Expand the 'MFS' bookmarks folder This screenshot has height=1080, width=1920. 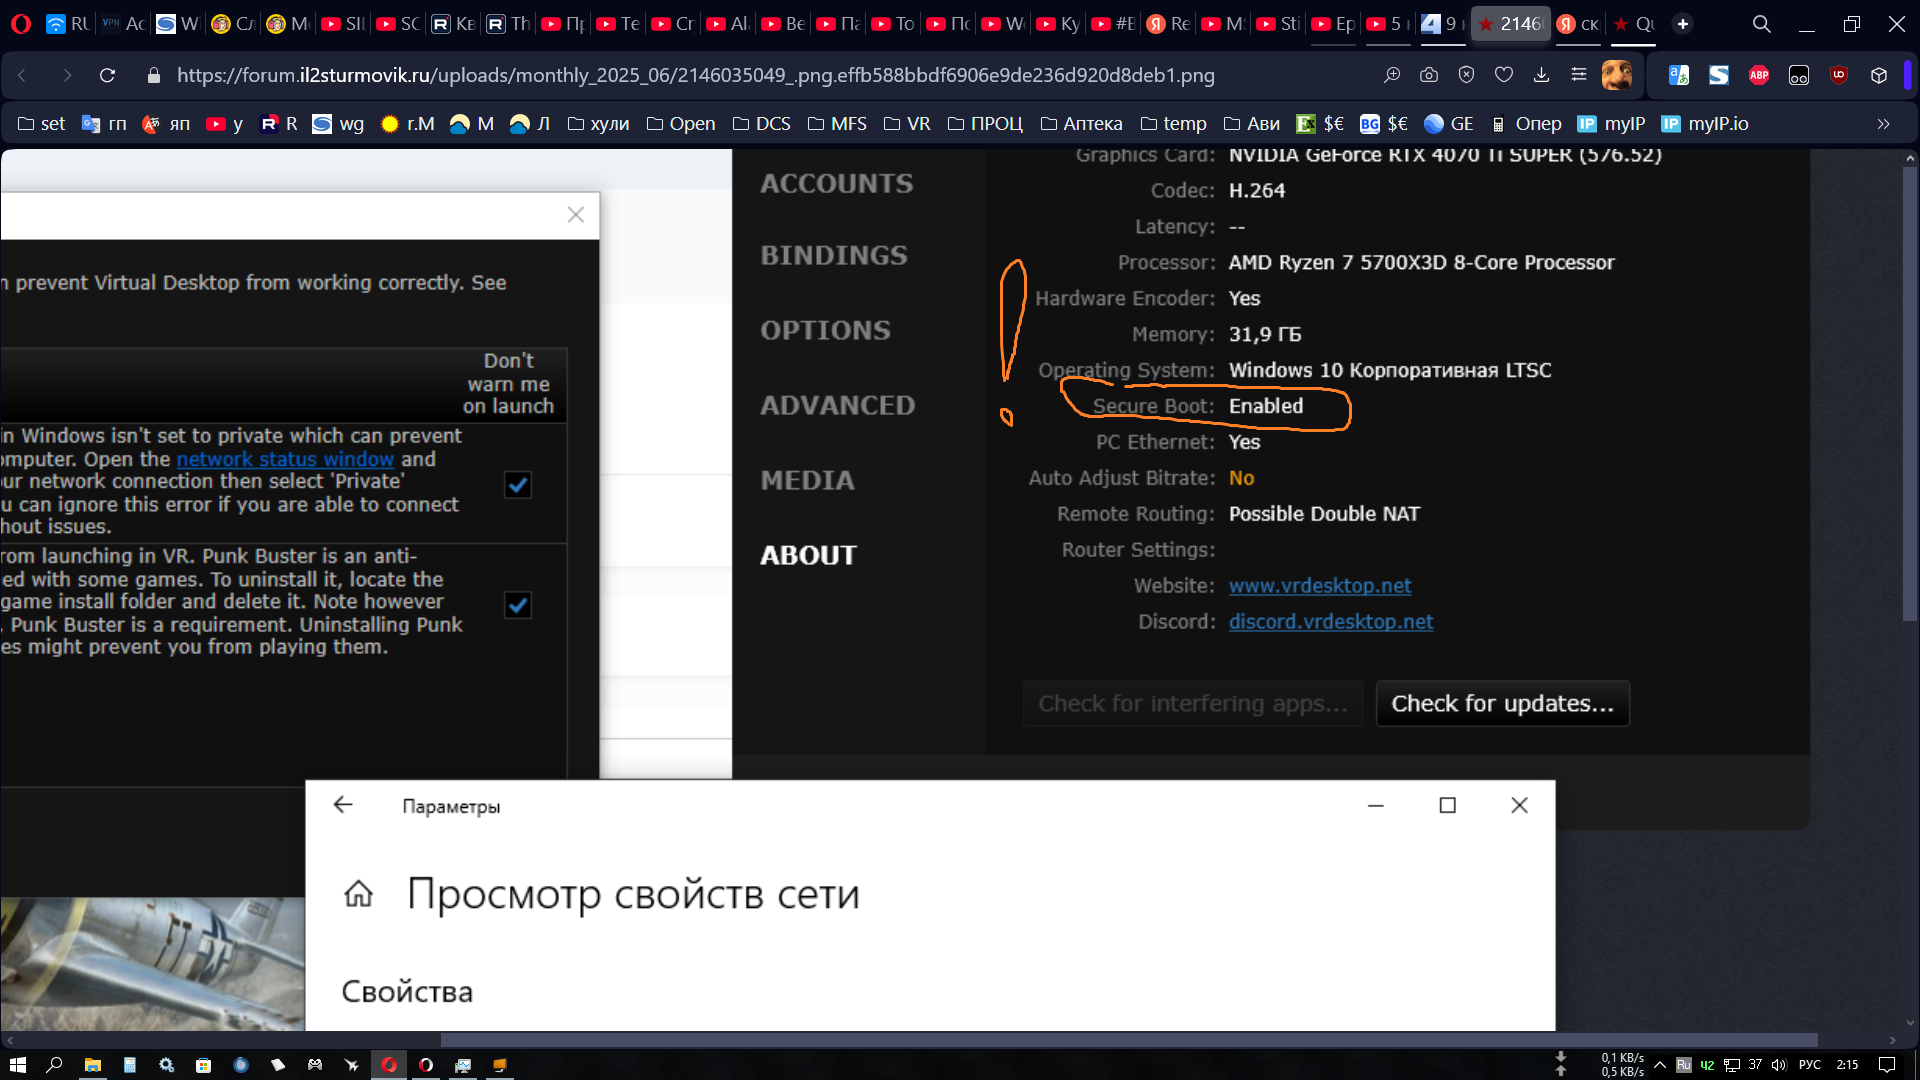tap(837, 124)
